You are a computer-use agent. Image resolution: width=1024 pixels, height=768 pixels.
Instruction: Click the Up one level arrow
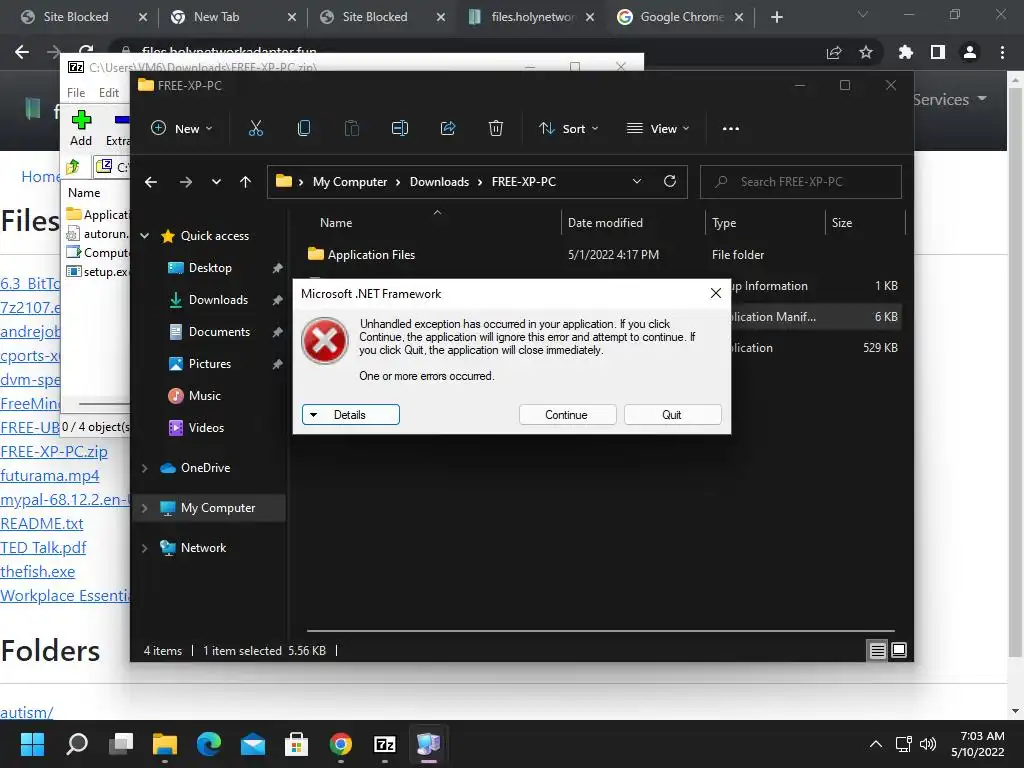246,182
